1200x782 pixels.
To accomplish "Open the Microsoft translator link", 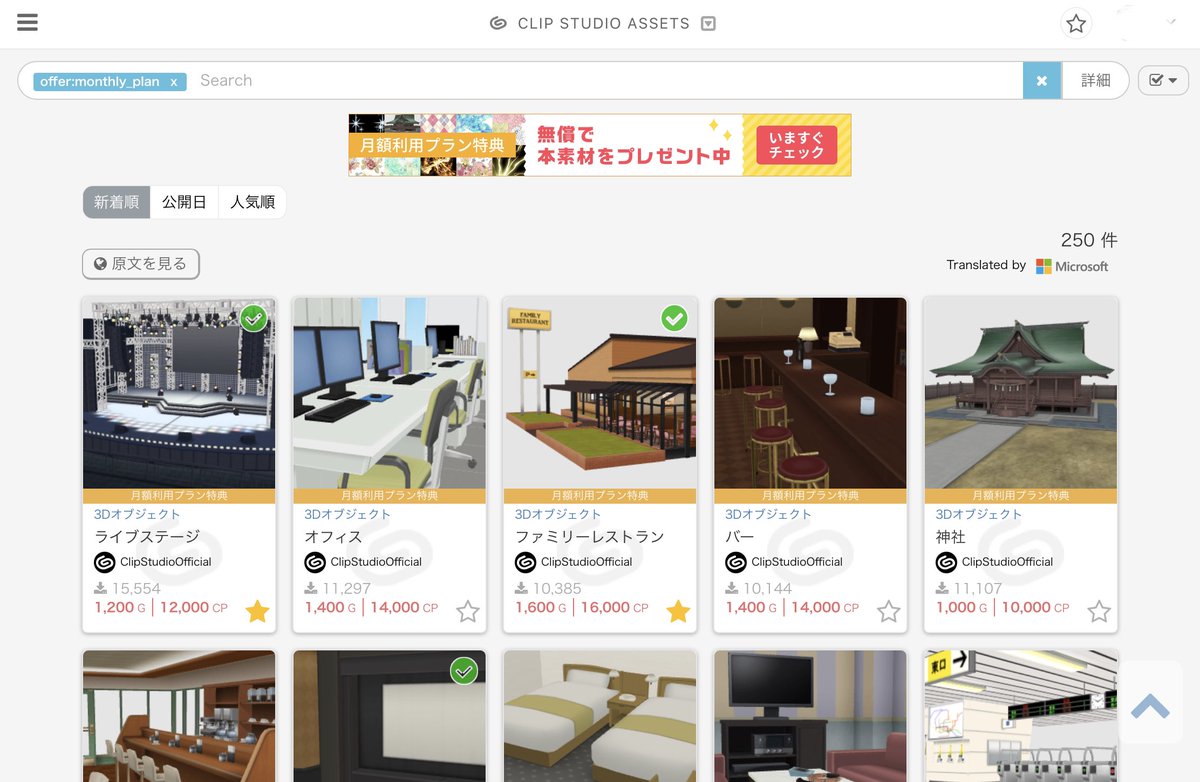I will pyautogui.click(x=1072, y=266).
